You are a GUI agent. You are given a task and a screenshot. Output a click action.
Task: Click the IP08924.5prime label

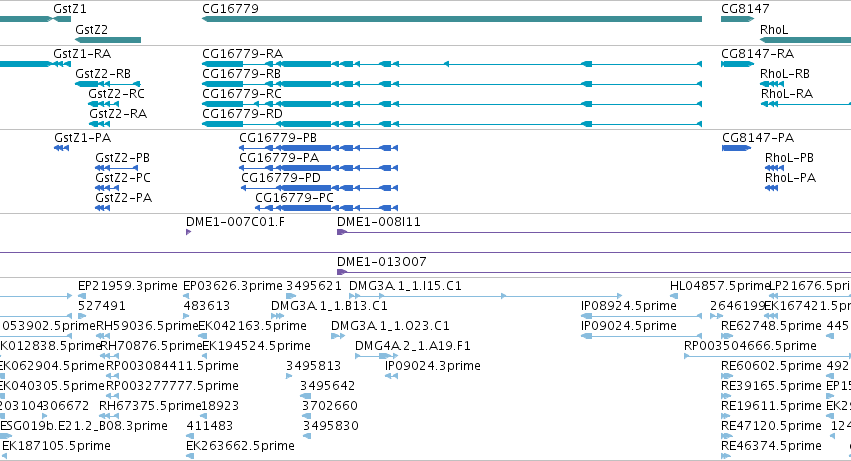tap(628, 306)
